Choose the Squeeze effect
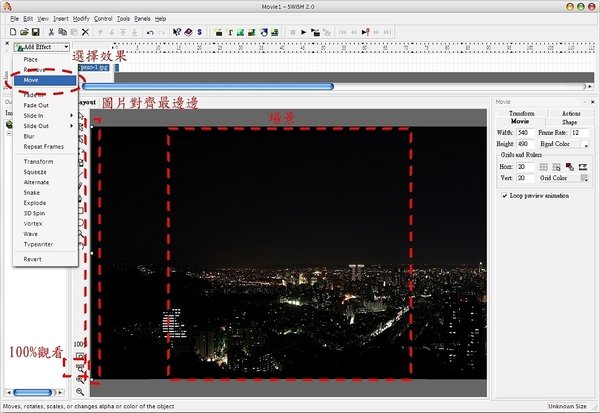600x413 pixels. (x=45, y=172)
